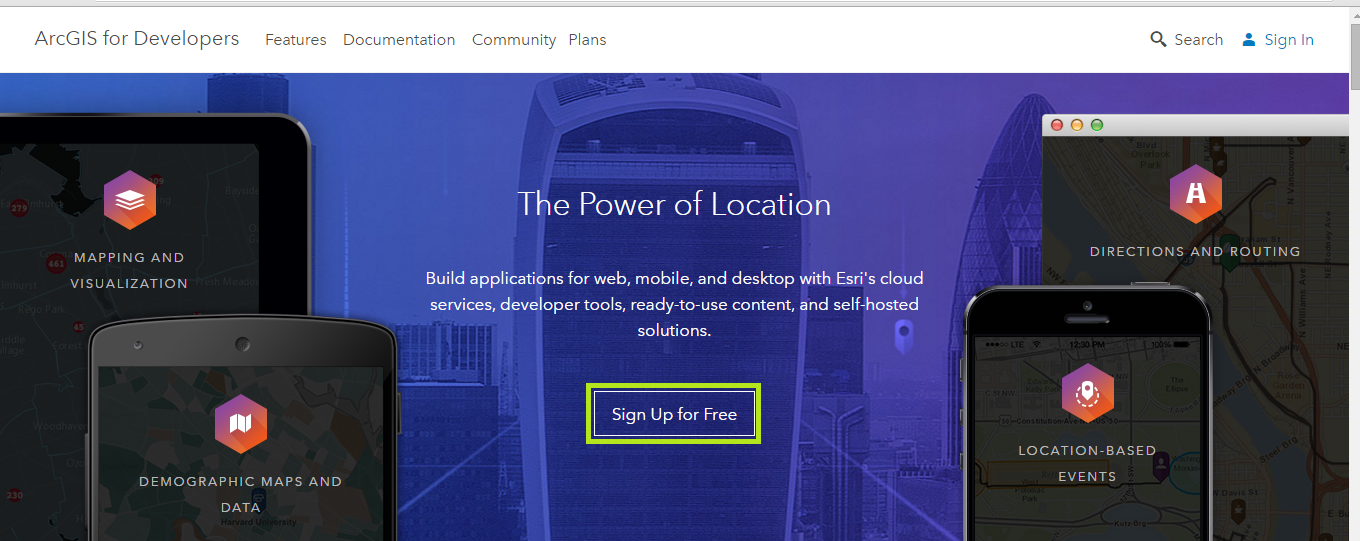View the Plans page
Screen dimensions: 1360x541
[587, 40]
